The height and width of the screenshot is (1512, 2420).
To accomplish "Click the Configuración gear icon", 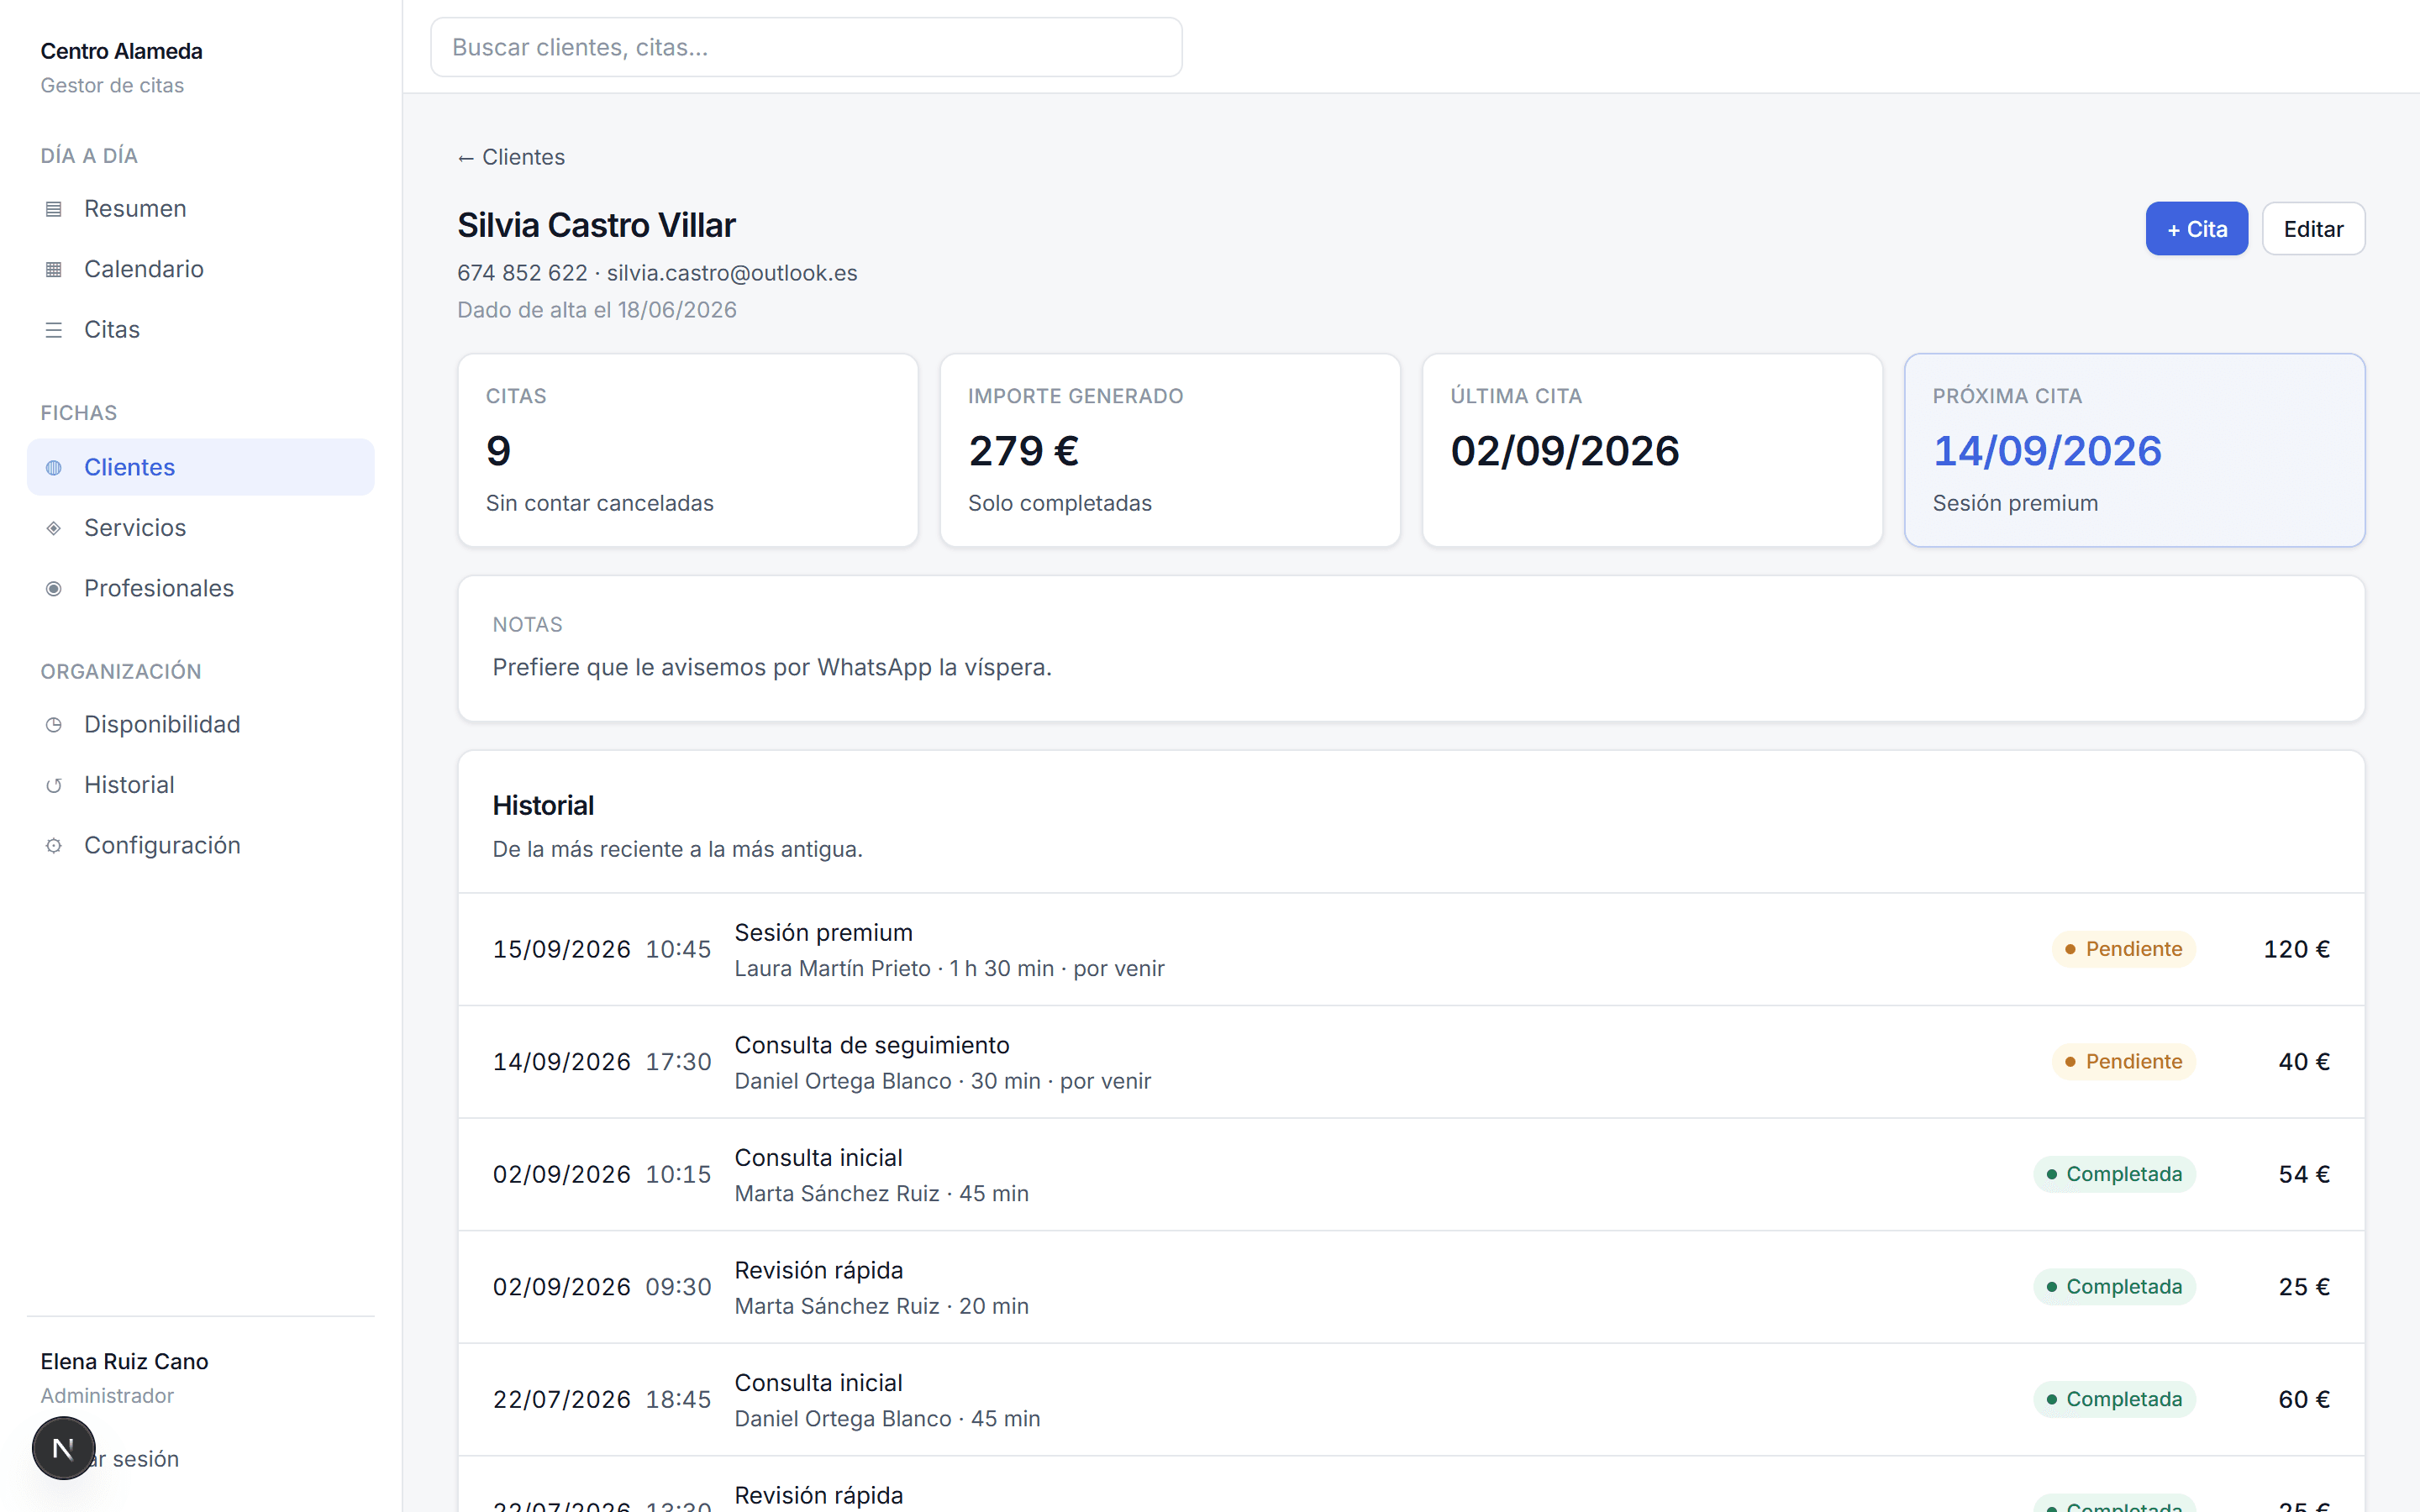I will coord(54,845).
